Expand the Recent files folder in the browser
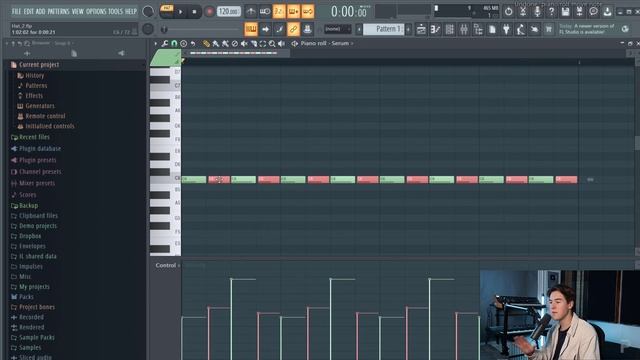This screenshot has width=640, height=360. pyautogui.click(x=34, y=137)
